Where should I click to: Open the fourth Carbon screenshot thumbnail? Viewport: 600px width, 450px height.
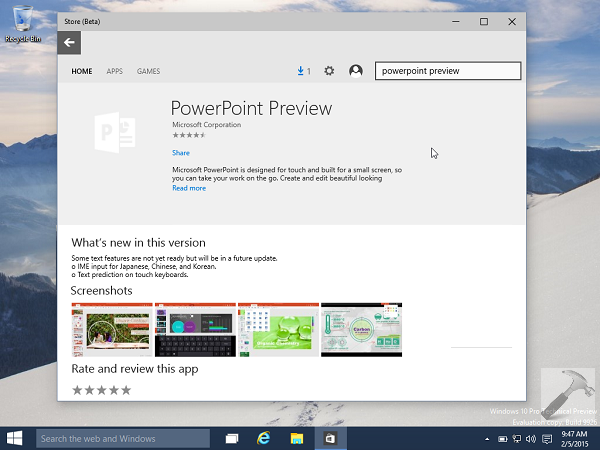pos(361,330)
